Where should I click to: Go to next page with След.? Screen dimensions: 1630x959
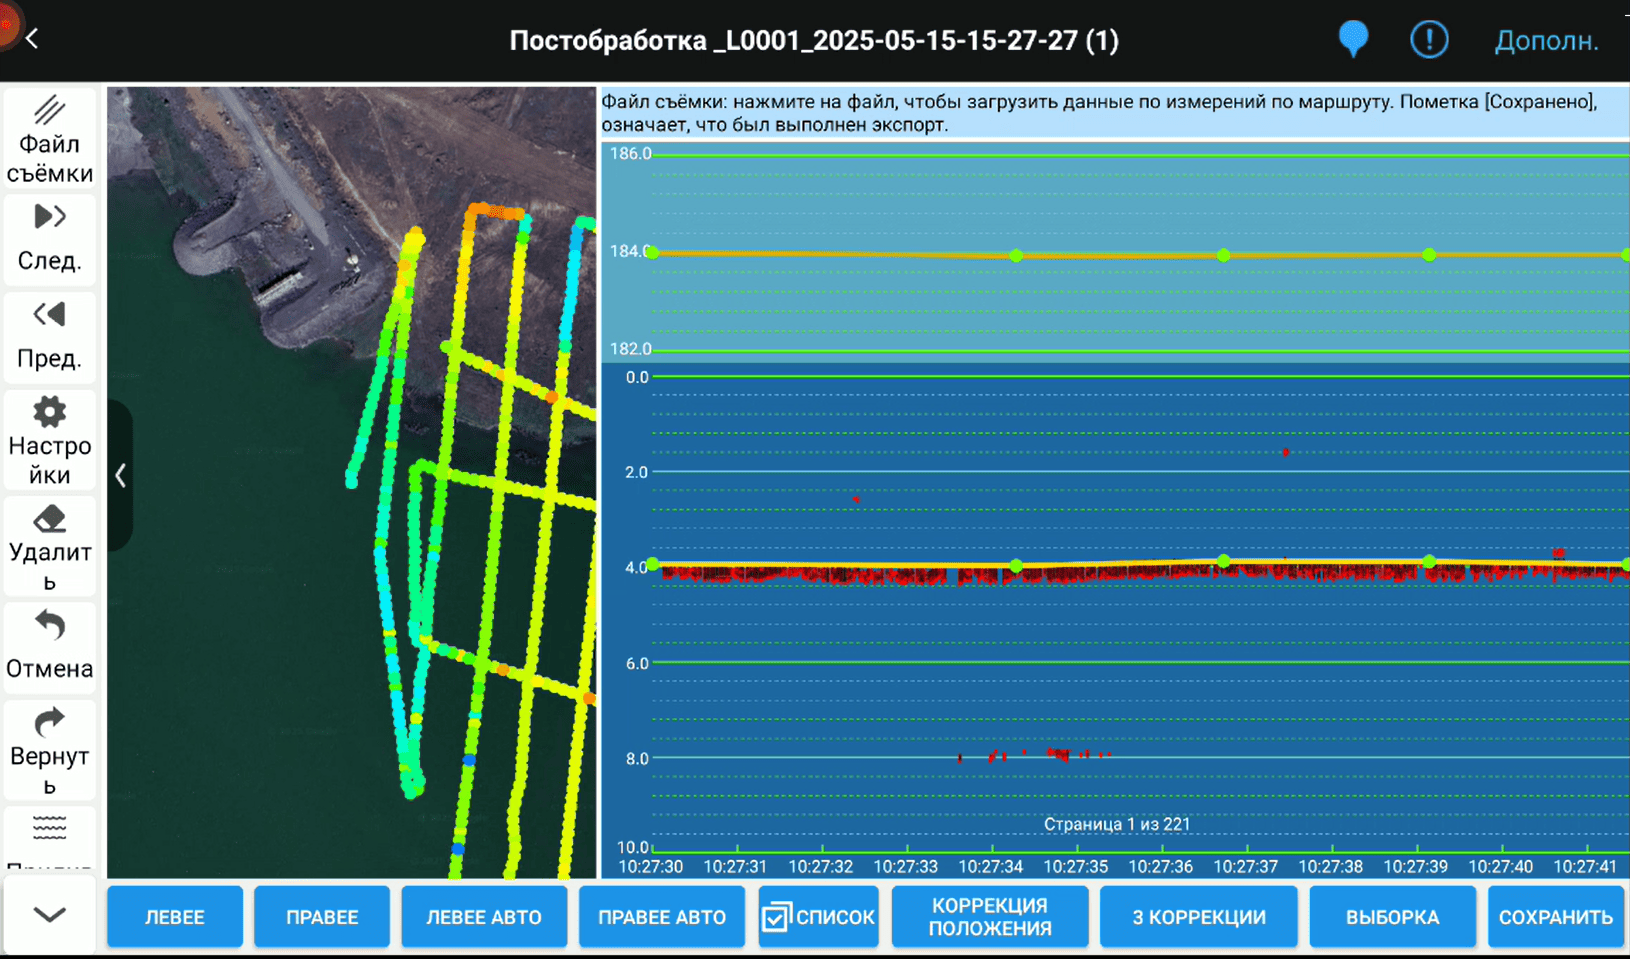point(50,237)
